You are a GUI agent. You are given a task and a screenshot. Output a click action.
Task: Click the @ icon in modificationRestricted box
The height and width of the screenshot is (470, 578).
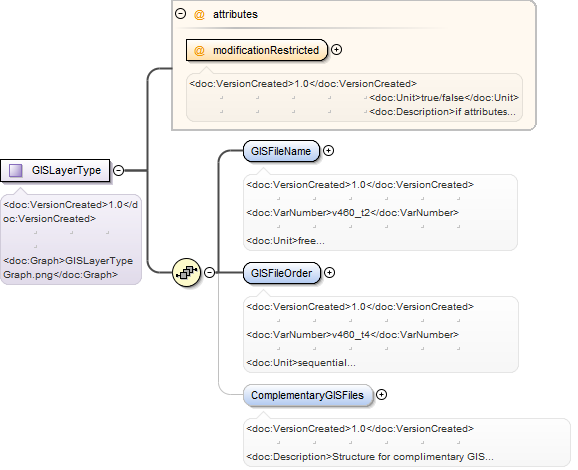199,50
